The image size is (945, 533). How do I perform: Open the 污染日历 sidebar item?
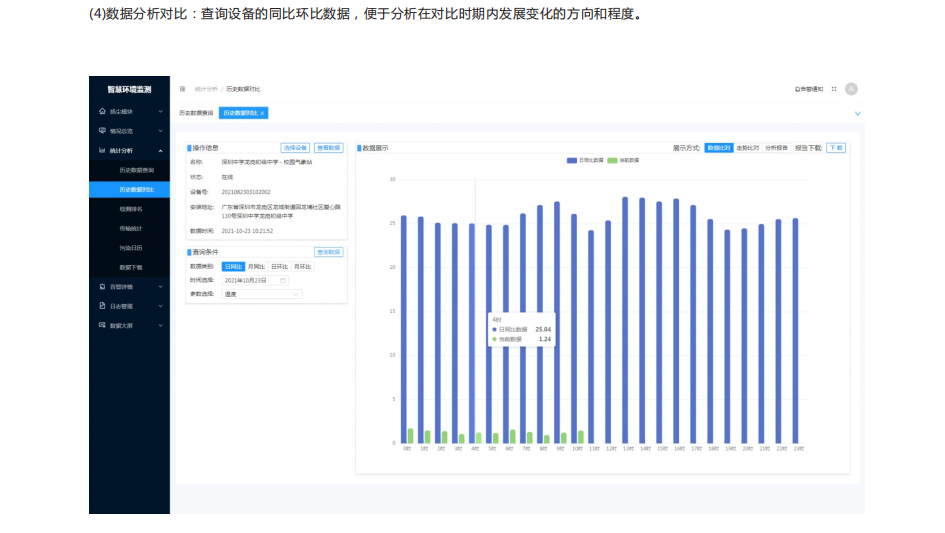point(131,248)
